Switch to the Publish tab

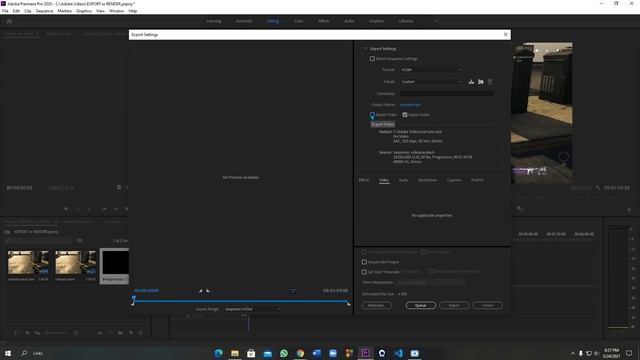click(477, 180)
